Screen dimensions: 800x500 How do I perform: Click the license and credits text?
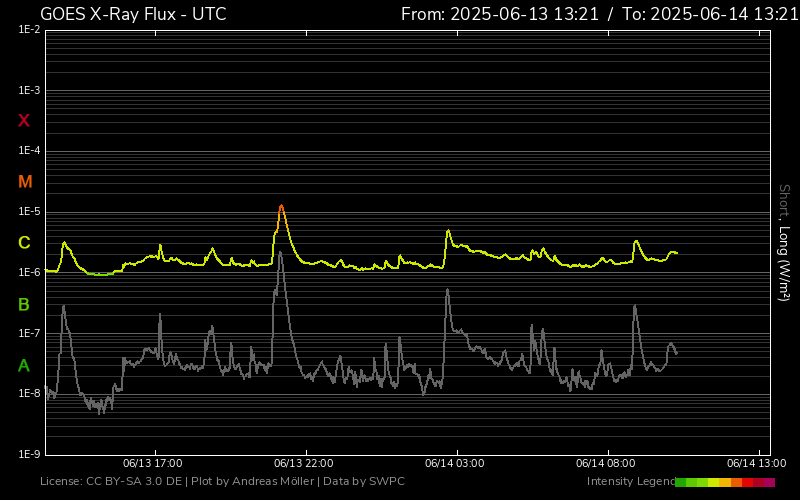click(222, 482)
